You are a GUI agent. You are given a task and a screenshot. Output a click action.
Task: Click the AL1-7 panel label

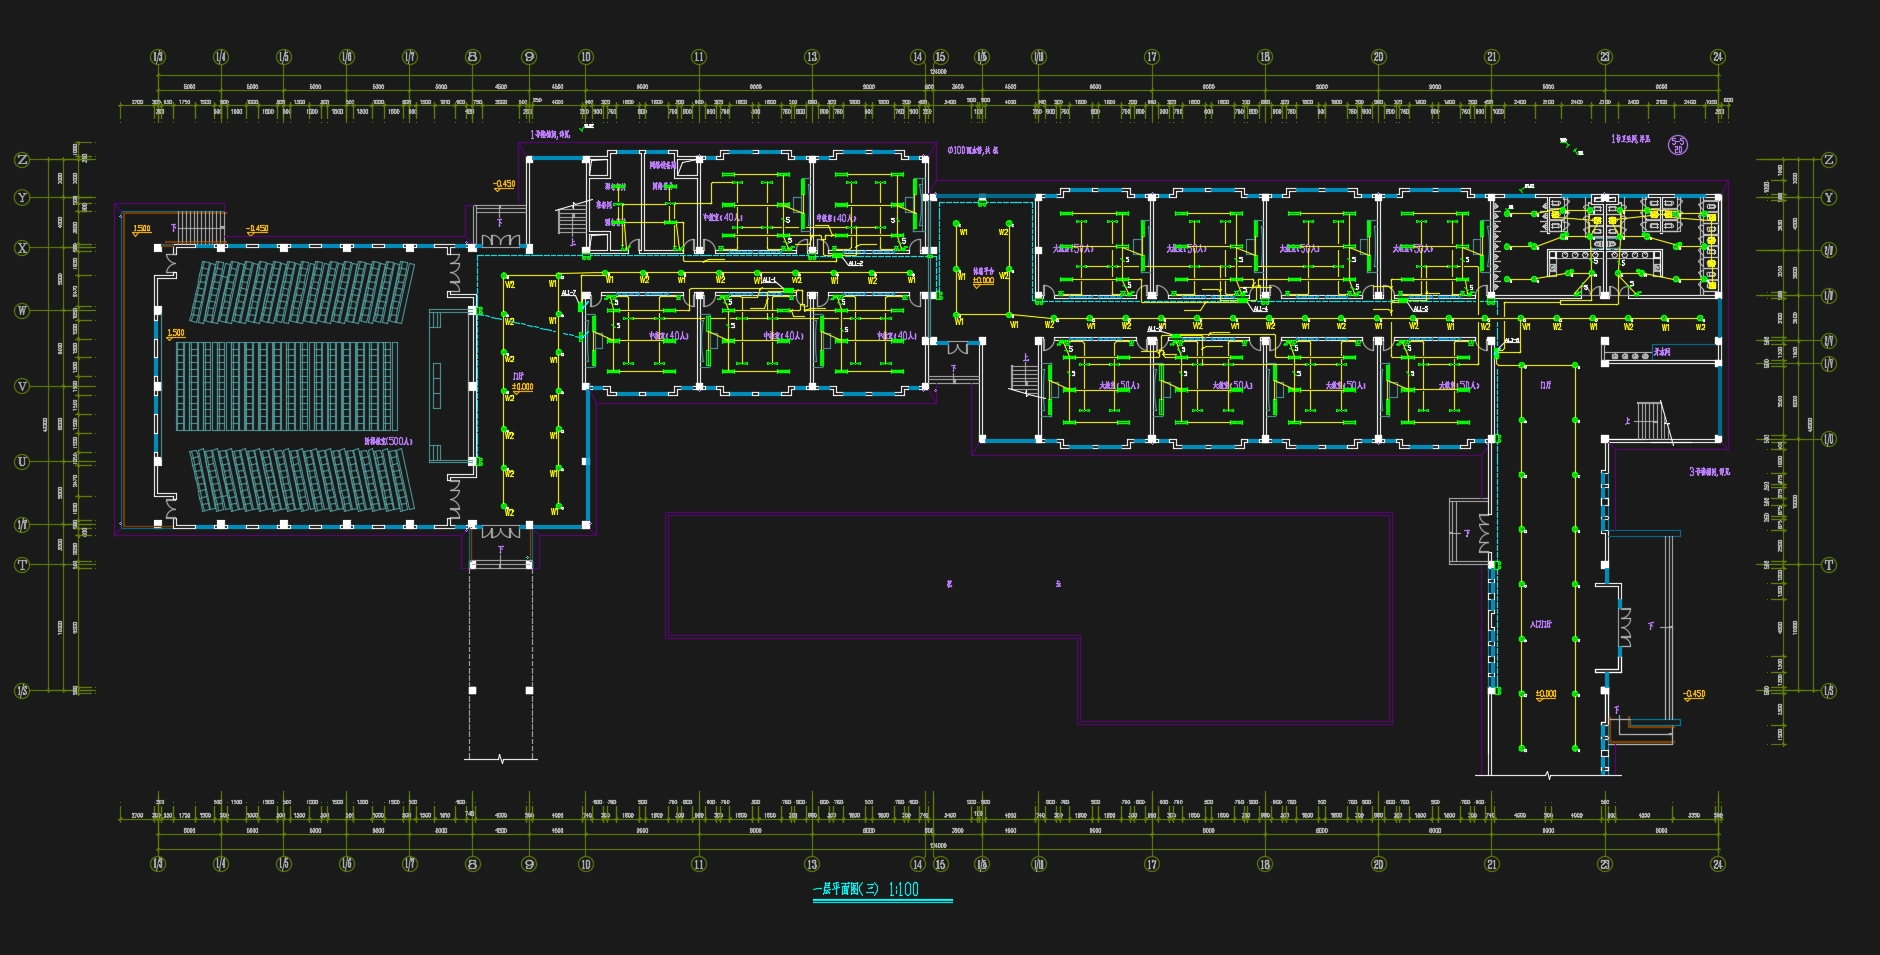569,293
